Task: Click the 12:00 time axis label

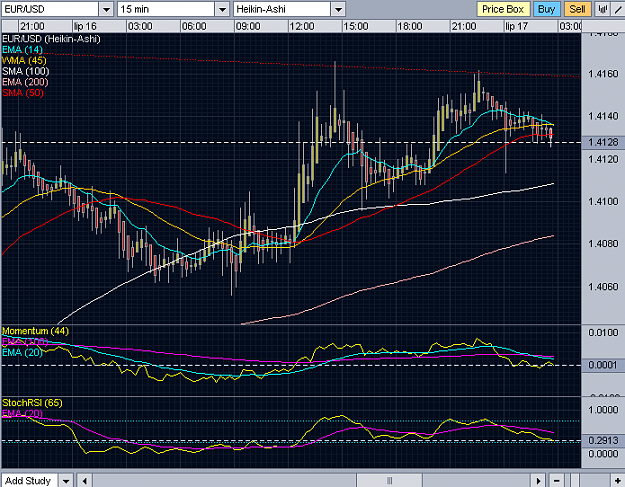Action: 302,26
